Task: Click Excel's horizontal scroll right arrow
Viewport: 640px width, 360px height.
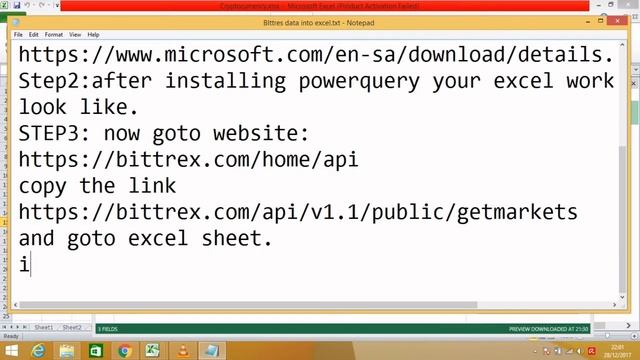Action: coord(629,325)
